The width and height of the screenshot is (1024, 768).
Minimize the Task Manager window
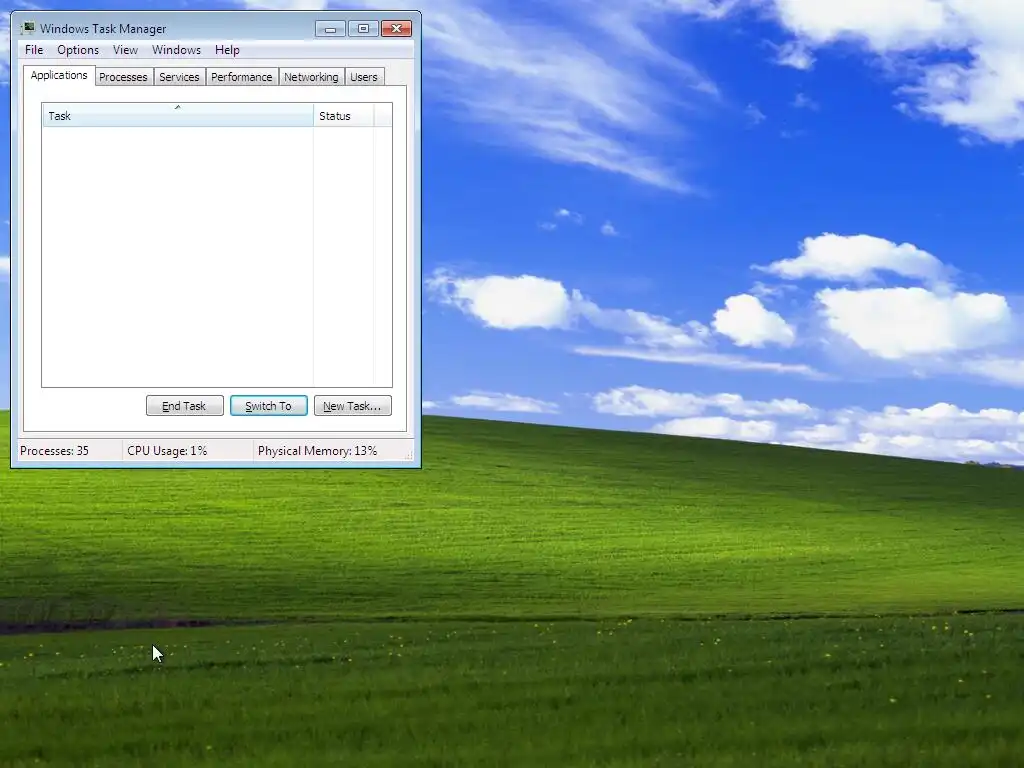[x=330, y=29]
